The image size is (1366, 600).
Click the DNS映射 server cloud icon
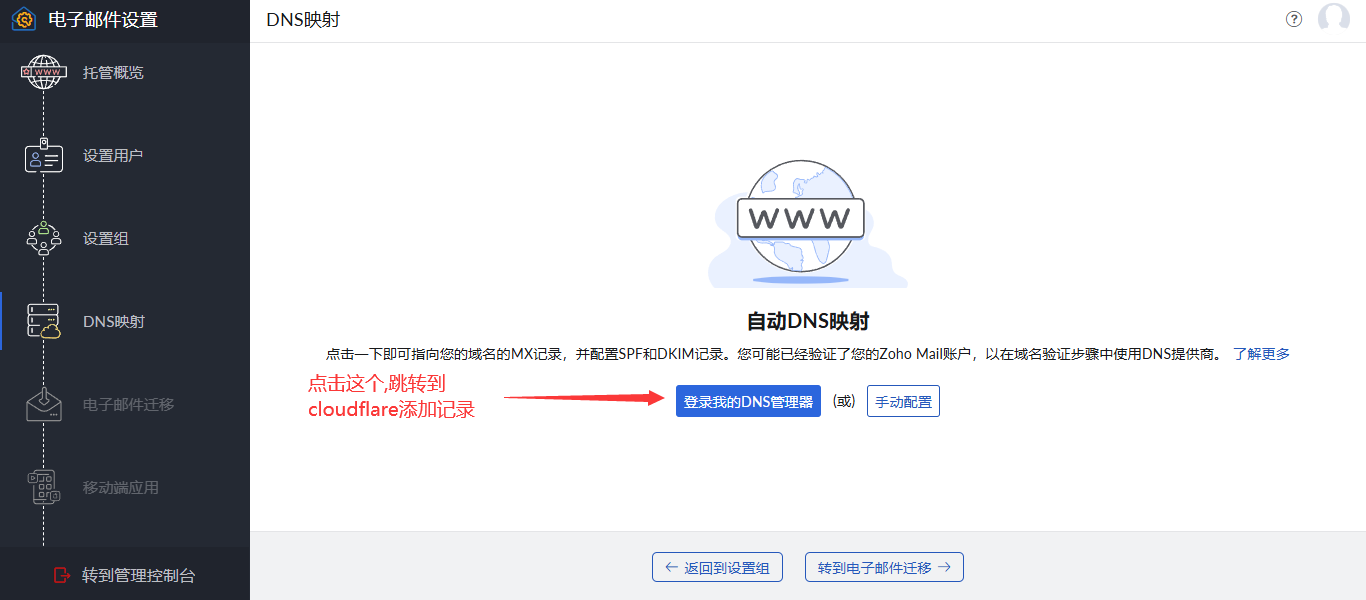43,321
